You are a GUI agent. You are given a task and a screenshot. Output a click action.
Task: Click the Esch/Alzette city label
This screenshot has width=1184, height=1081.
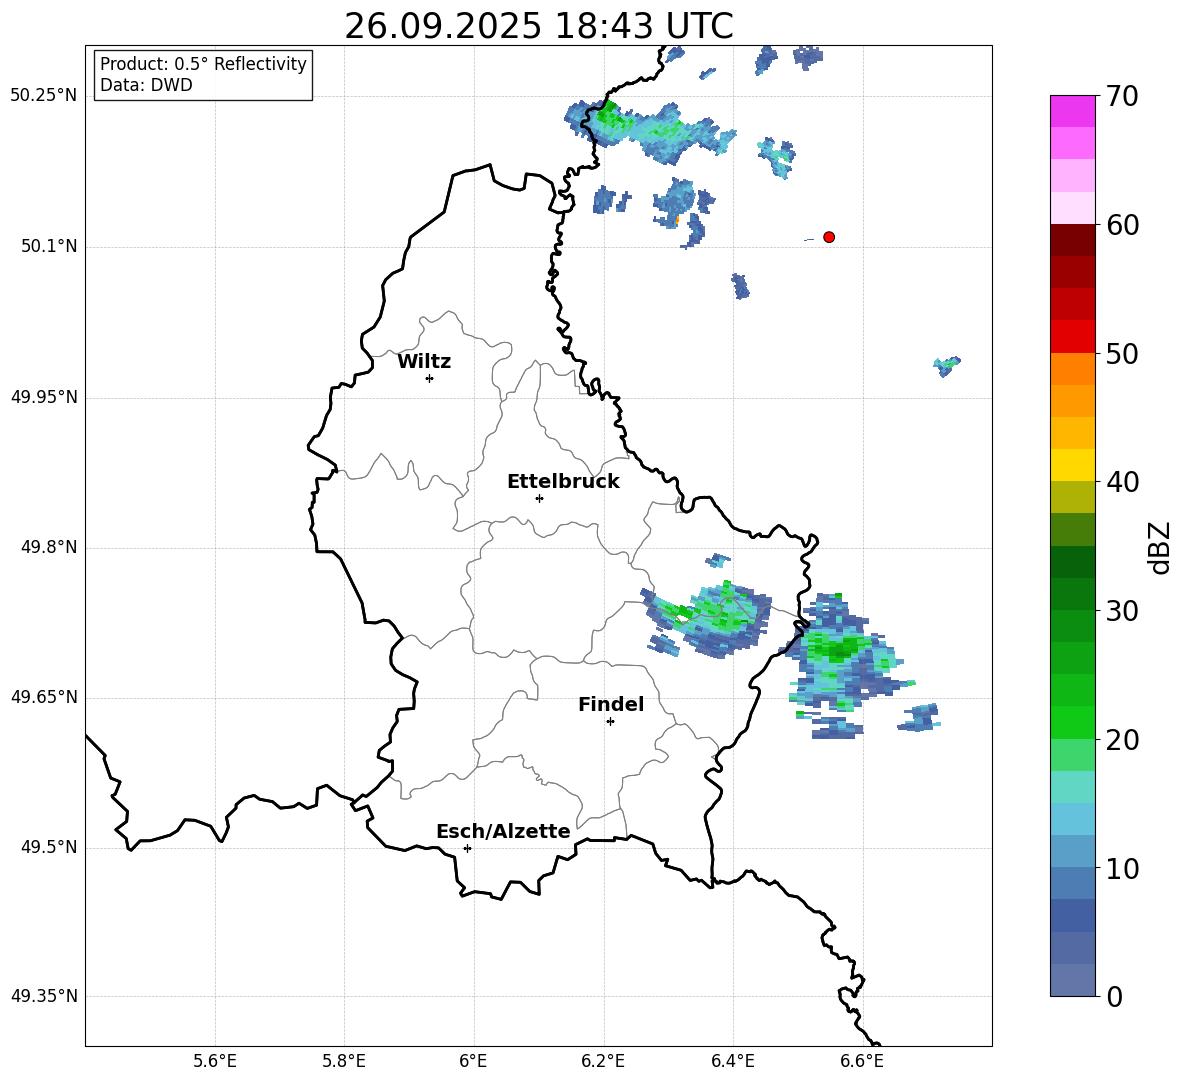click(x=503, y=831)
